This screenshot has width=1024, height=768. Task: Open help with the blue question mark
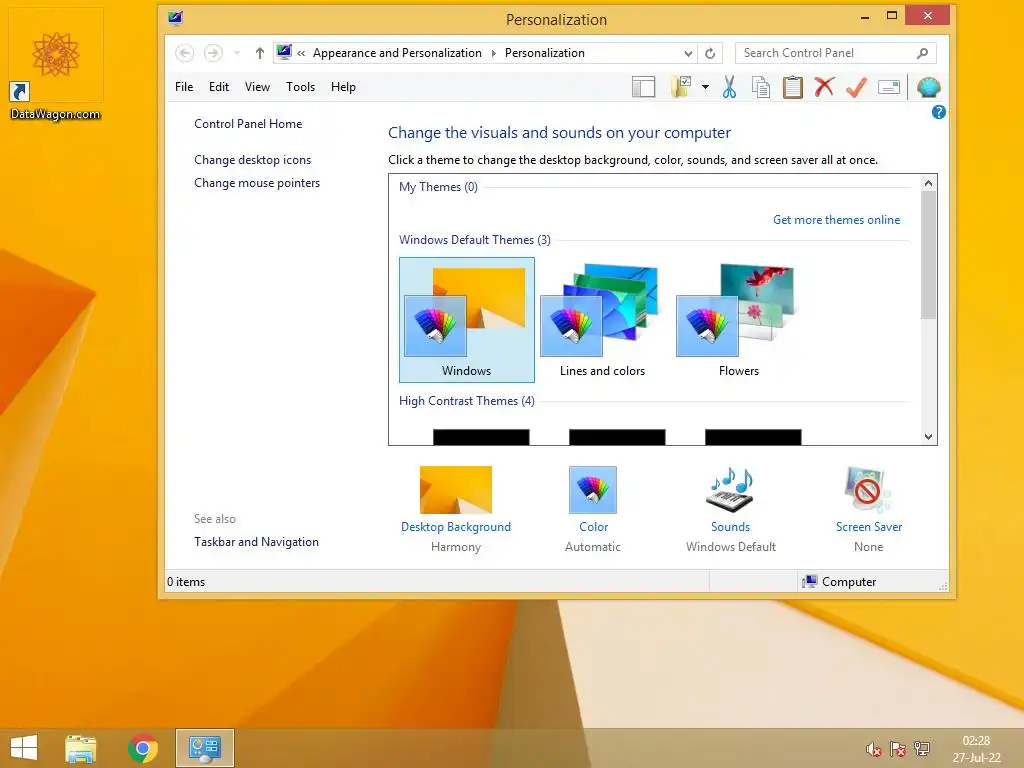coord(938,112)
